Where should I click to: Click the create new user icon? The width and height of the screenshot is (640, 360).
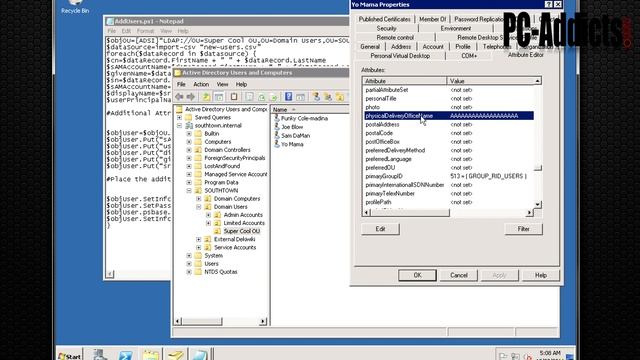[316, 97]
